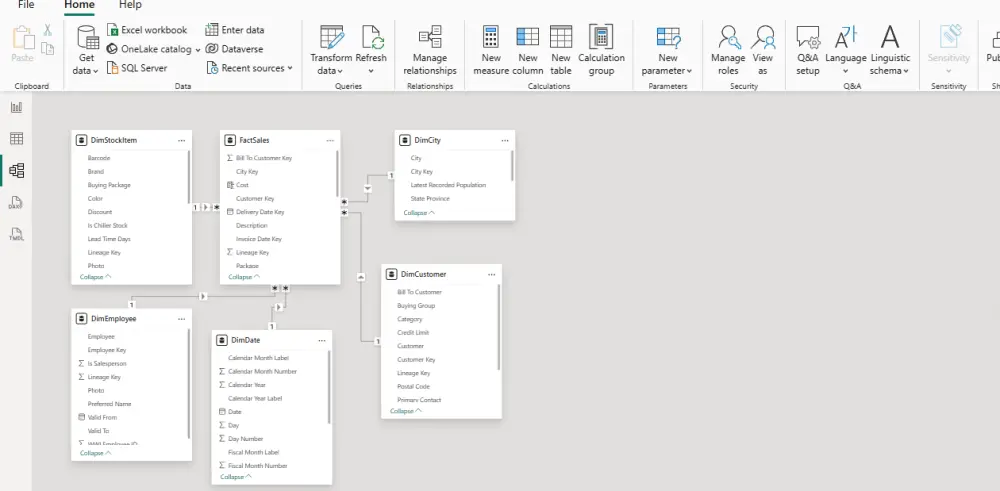This screenshot has width=1000, height=491.
Task: Create a New table
Action: 561,50
